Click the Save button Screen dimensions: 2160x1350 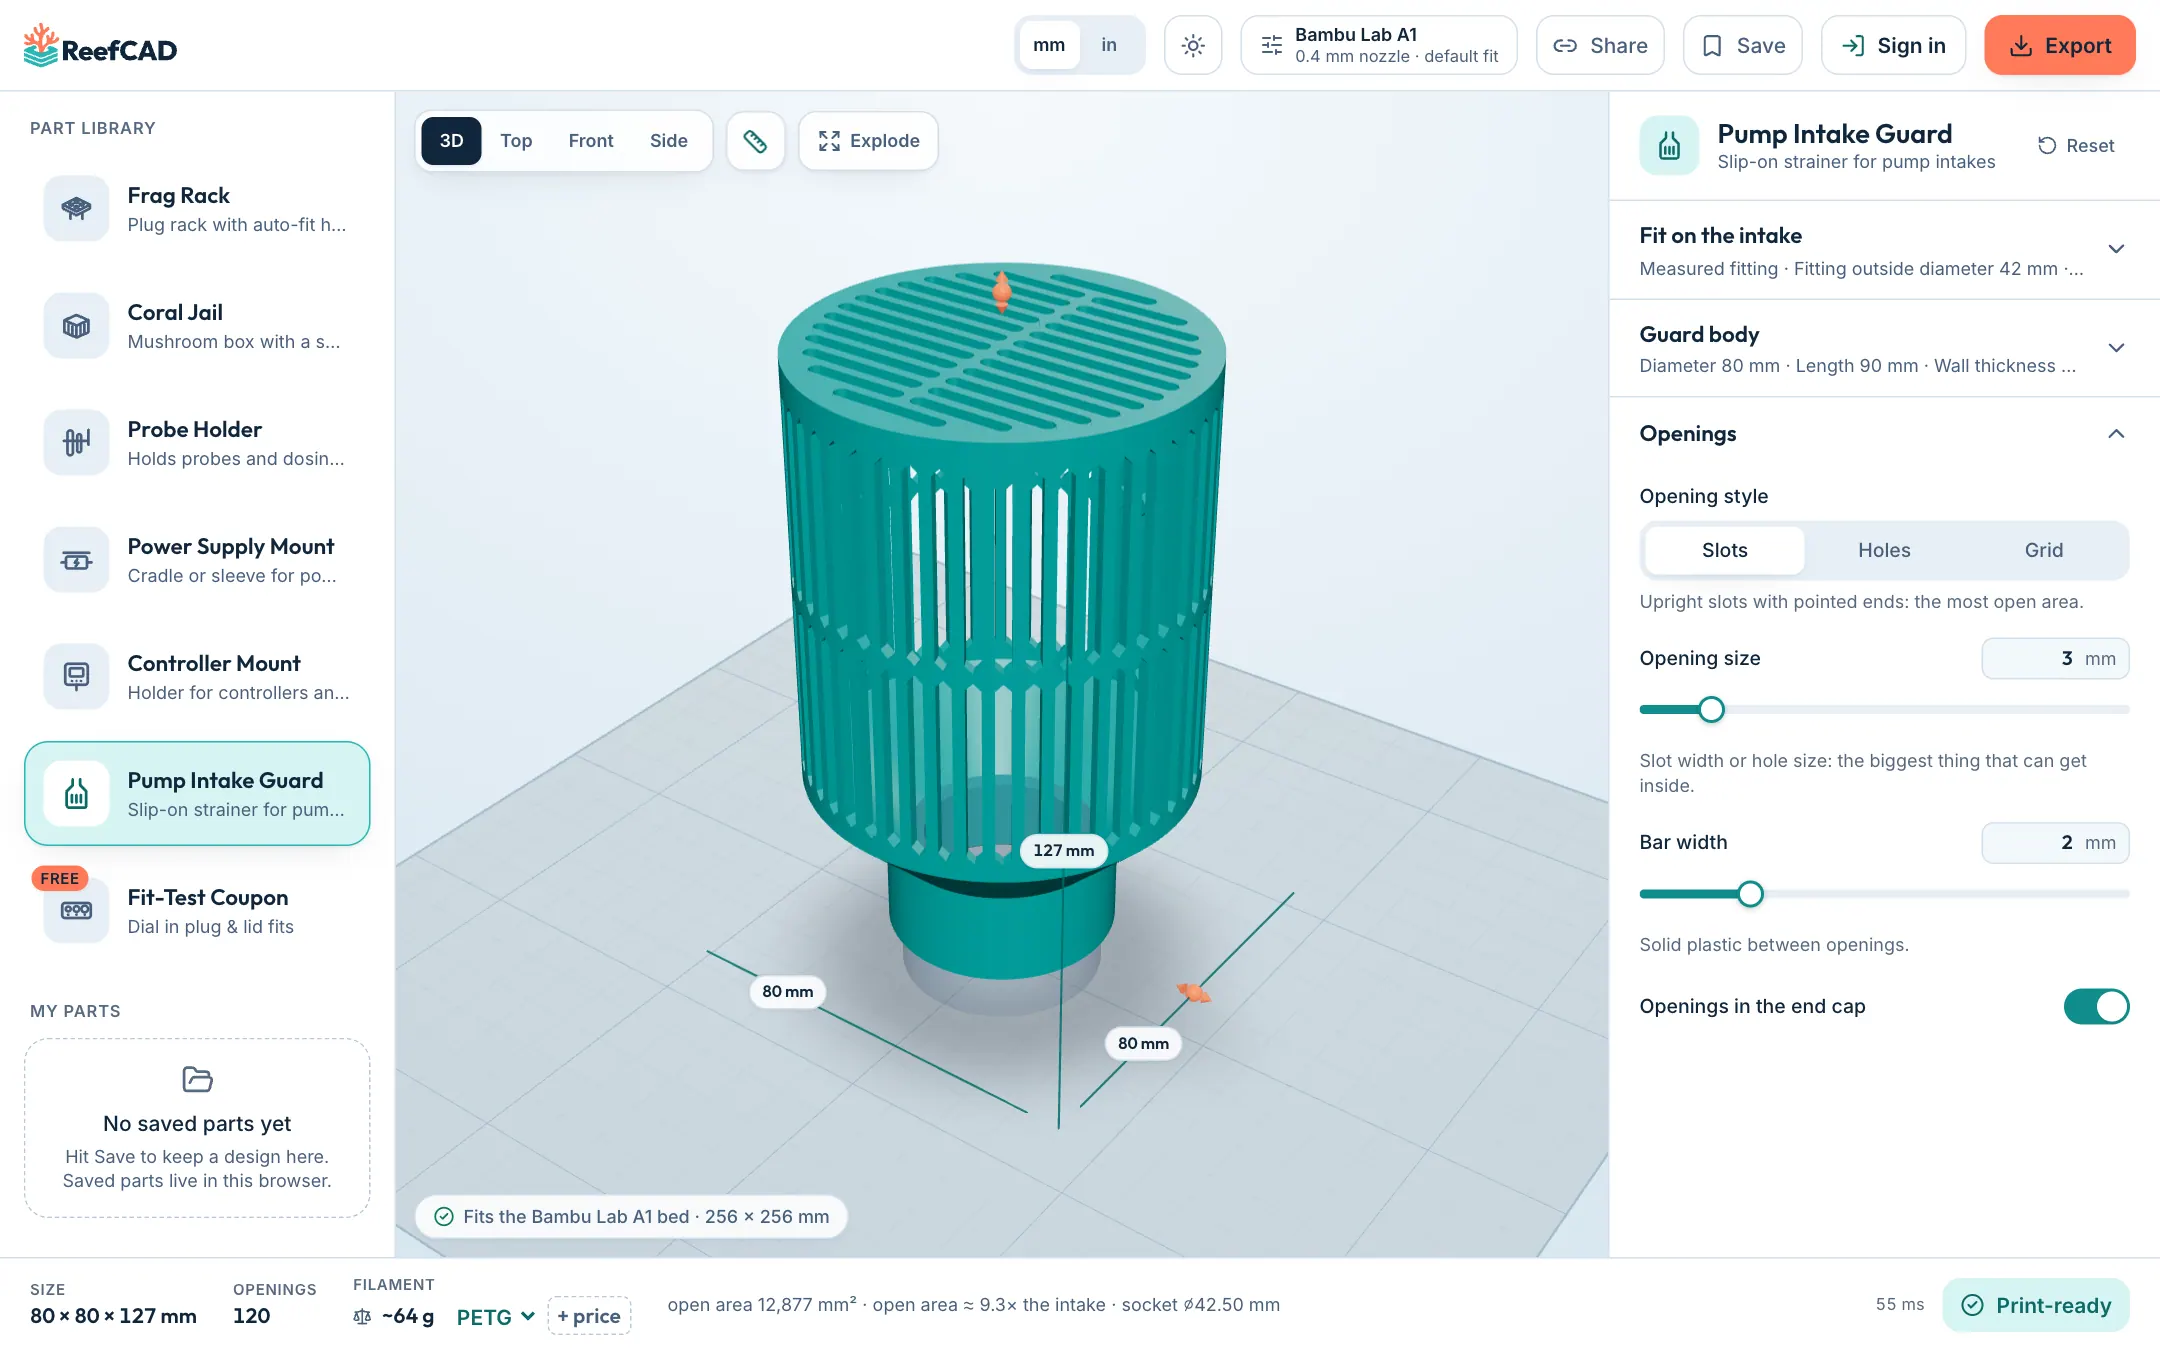1743,45
